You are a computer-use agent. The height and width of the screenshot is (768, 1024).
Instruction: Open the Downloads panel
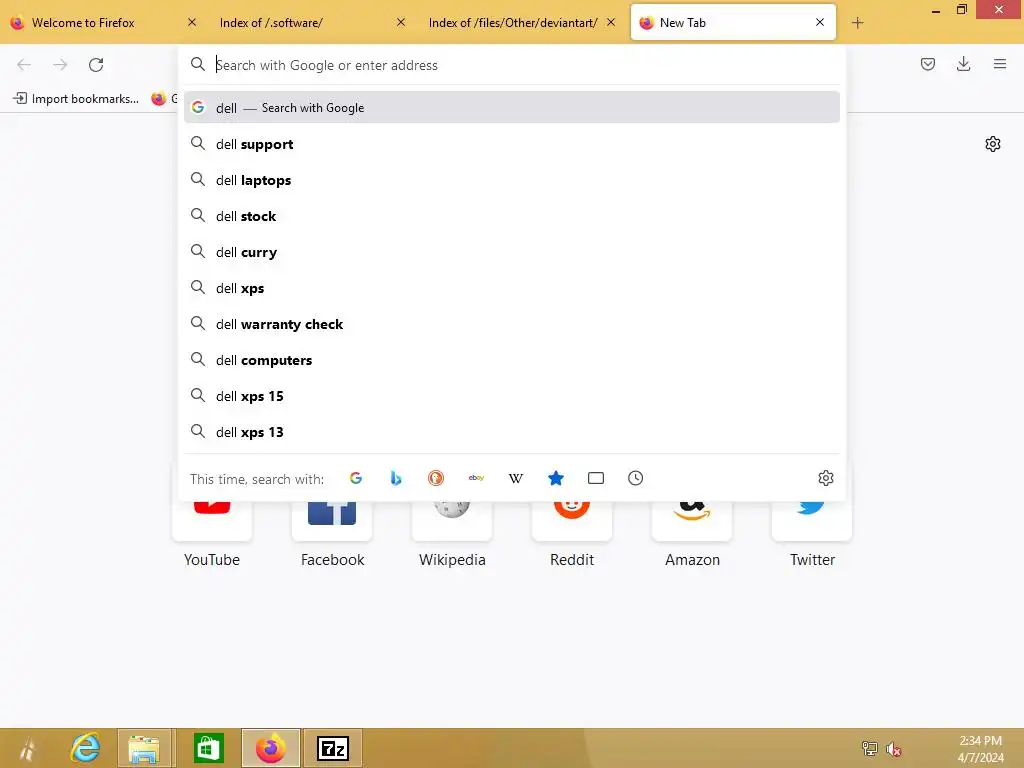tap(963, 64)
